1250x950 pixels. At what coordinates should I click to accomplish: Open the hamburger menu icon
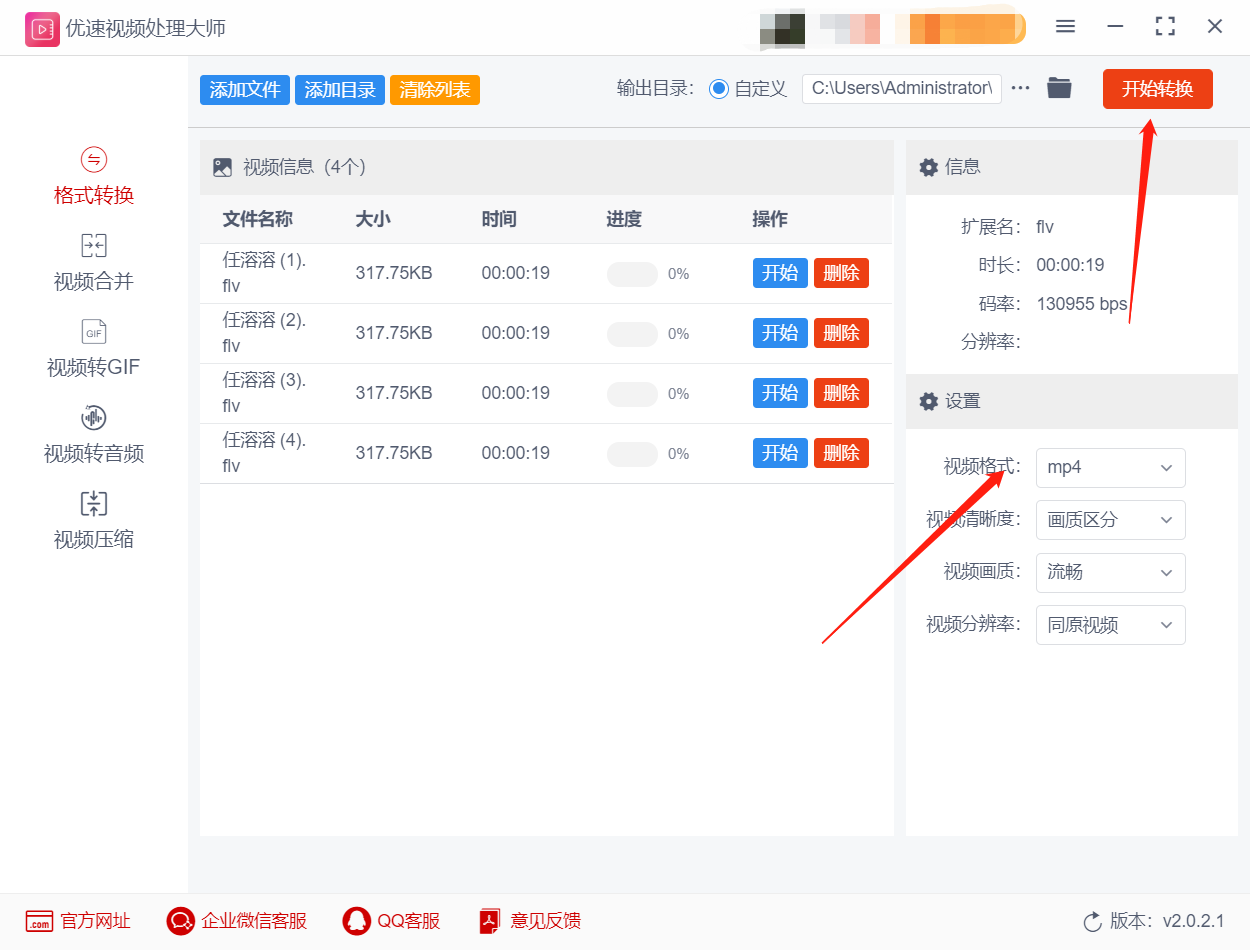click(x=1065, y=27)
